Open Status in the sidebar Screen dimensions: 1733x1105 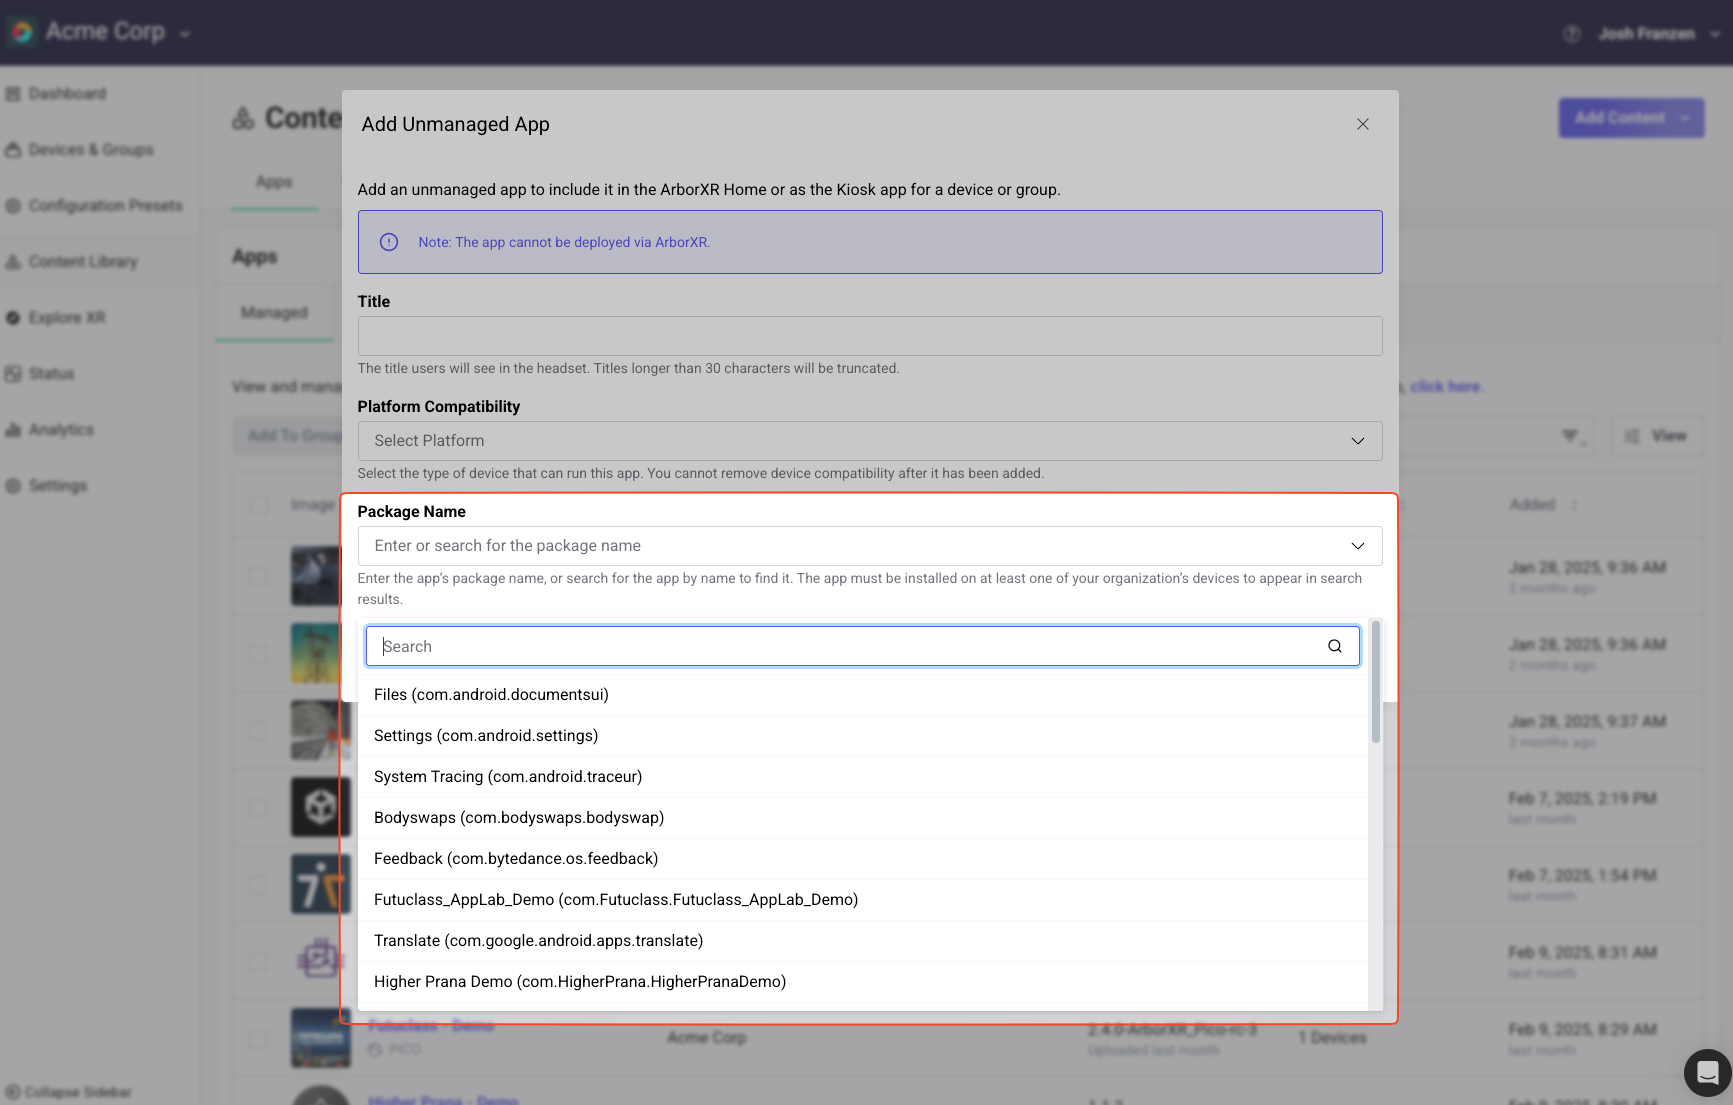[51, 374]
